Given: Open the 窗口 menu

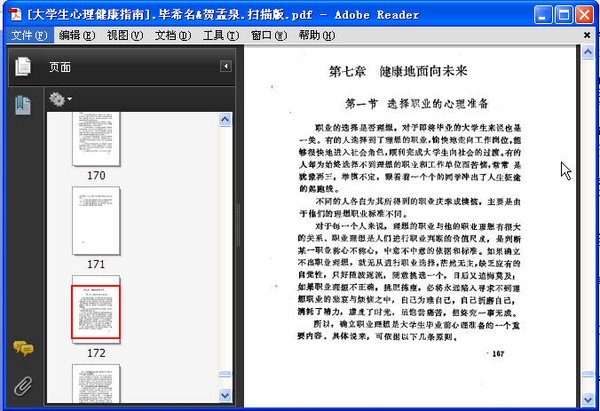Looking at the screenshot, I should coord(269,36).
